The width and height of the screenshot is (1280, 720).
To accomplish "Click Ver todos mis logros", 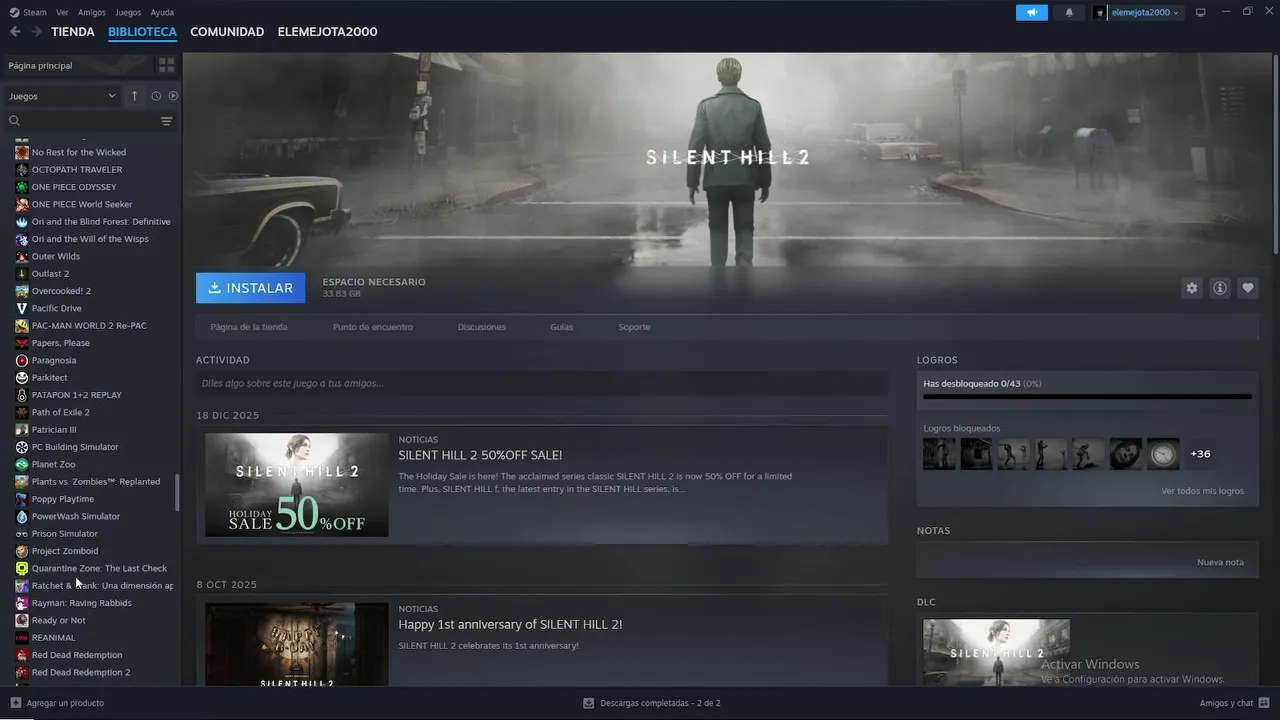I will [1203, 491].
